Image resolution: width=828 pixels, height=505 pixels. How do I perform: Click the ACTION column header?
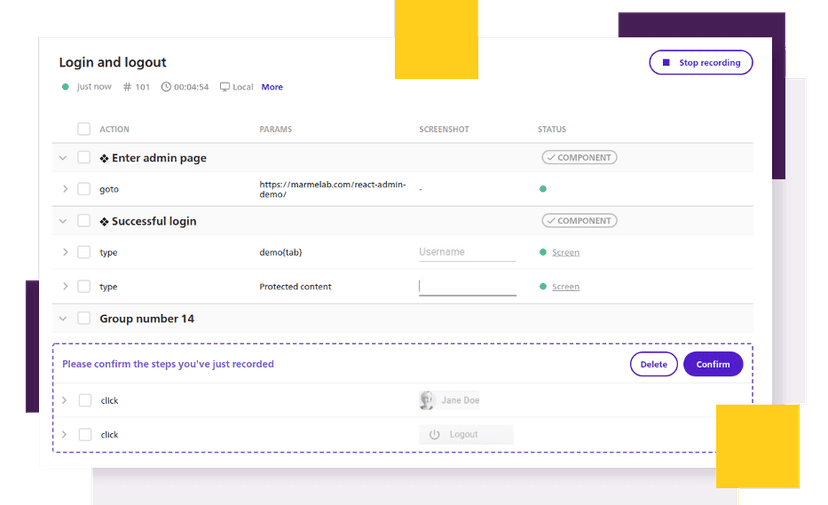pos(114,129)
